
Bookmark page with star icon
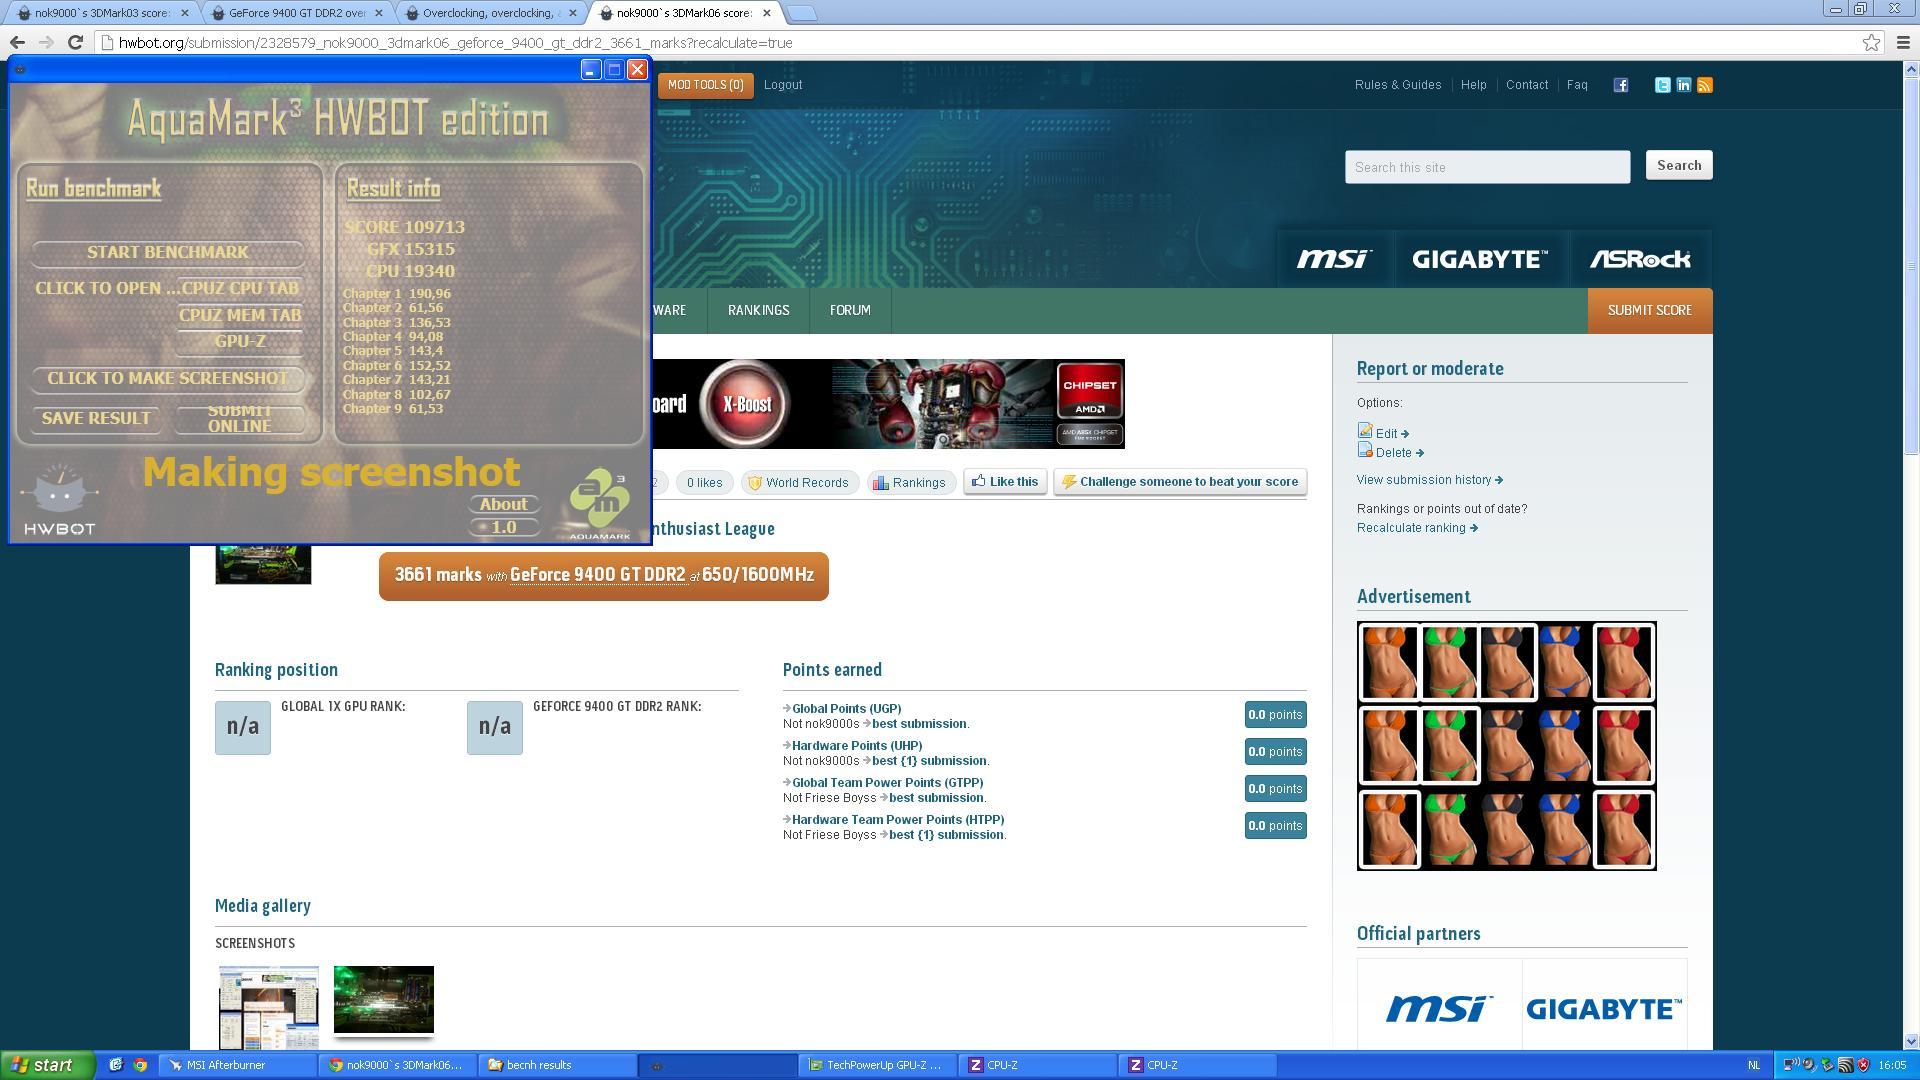[x=1871, y=42]
